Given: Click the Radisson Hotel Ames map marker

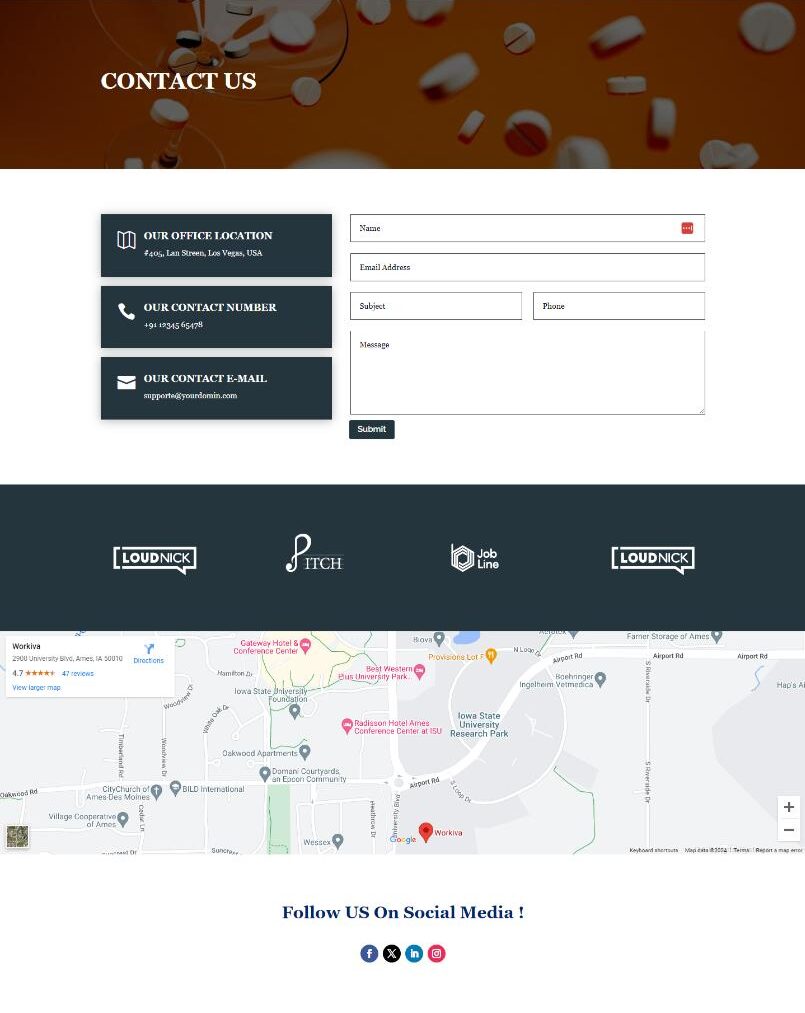Looking at the screenshot, I should [347, 726].
